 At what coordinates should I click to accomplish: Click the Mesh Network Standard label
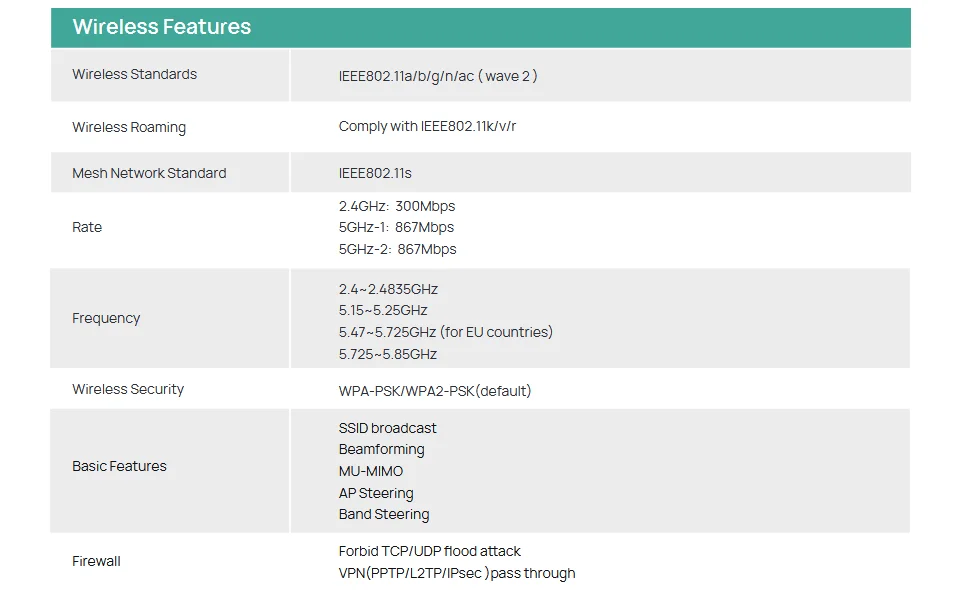[149, 173]
